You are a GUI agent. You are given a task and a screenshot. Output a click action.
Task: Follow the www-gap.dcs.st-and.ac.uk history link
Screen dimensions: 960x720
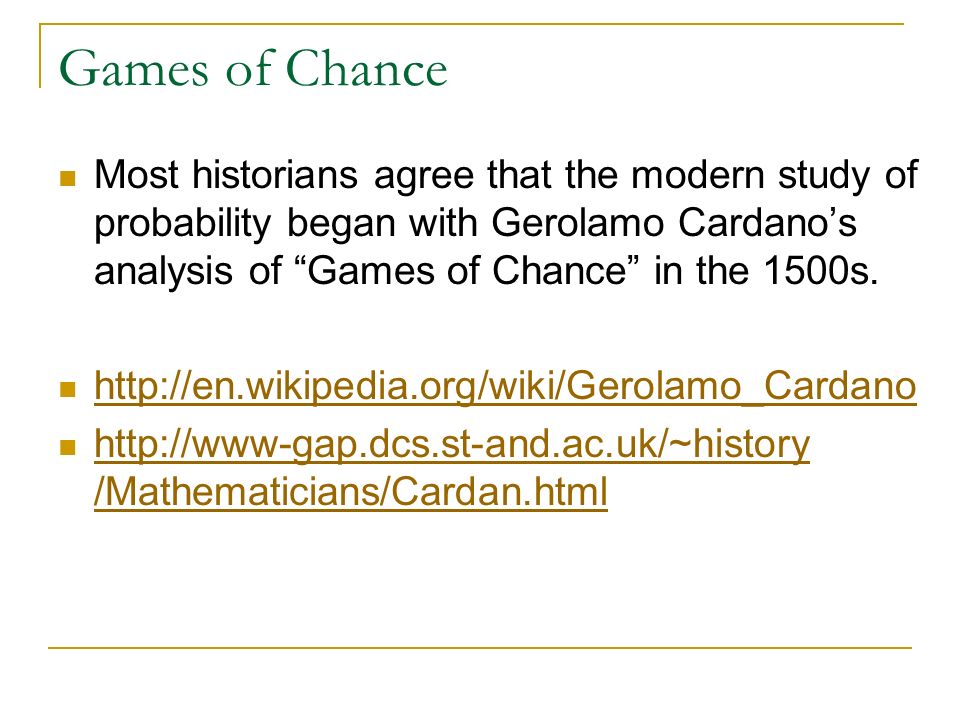pyautogui.click(x=452, y=444)
